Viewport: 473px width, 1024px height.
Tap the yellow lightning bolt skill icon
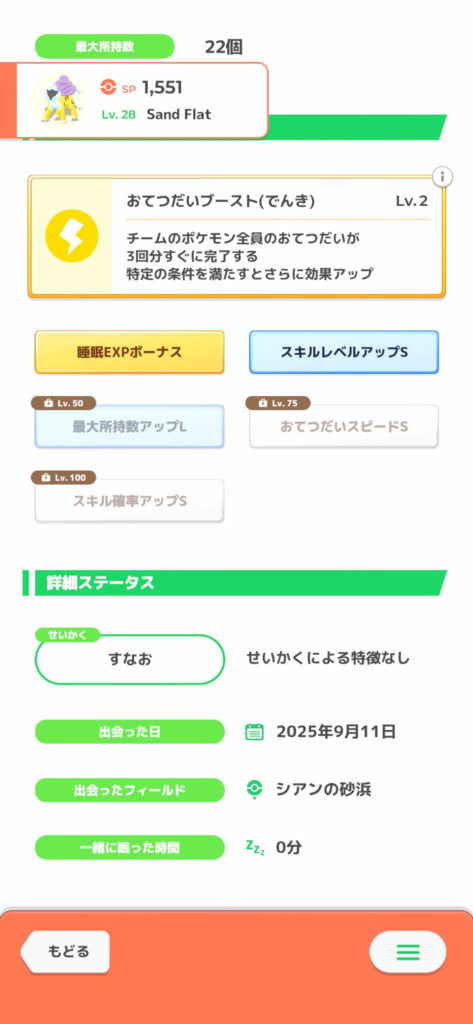pyautogui.click(x=71, y=236)
